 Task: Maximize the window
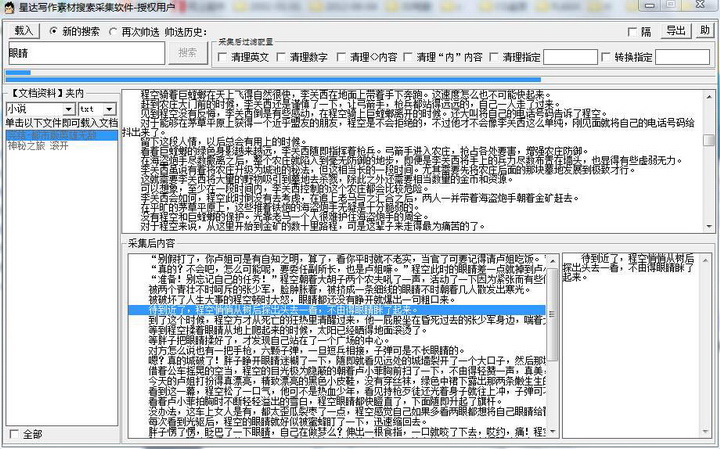[x=670, y=5]
